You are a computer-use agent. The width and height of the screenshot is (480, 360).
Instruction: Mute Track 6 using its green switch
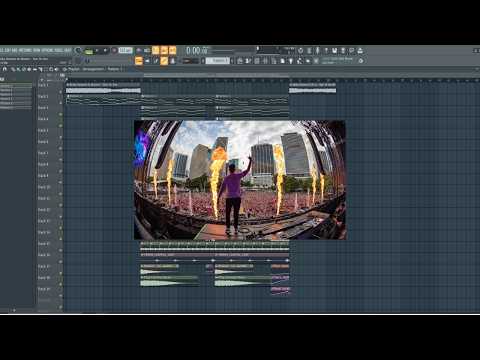[x=60, y=148]
